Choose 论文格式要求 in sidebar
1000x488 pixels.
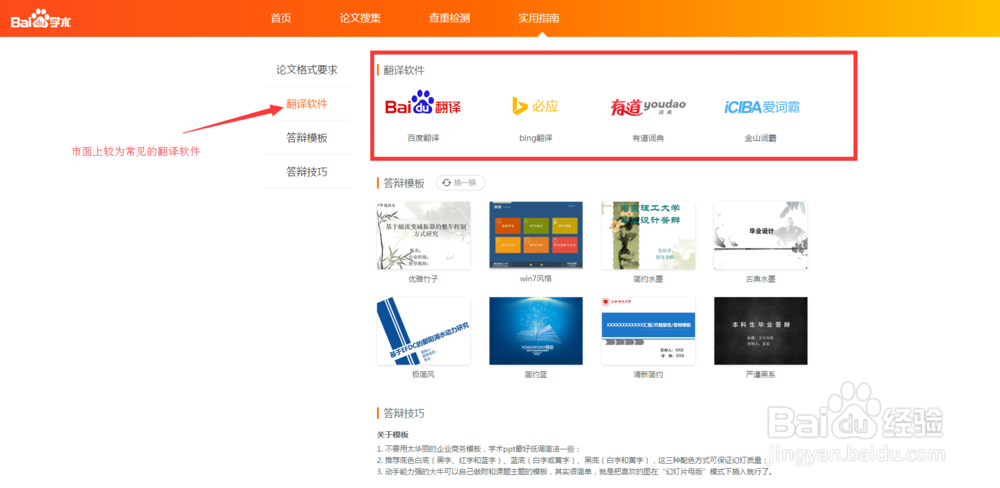coord(307,70)
